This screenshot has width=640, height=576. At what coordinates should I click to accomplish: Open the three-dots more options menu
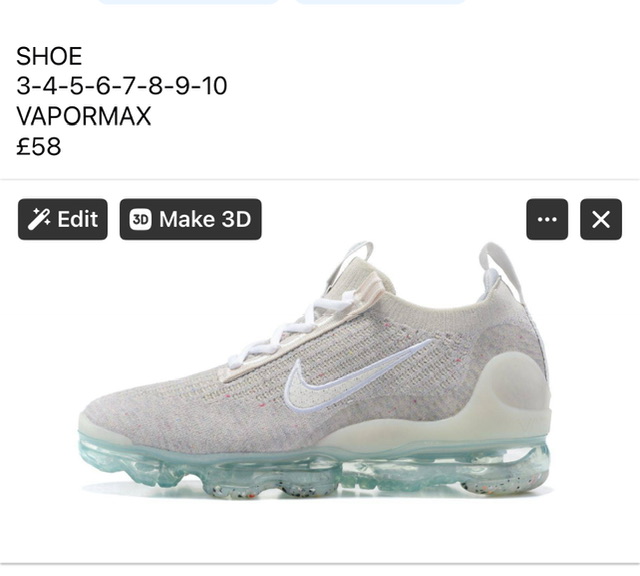tap(547, 219)
